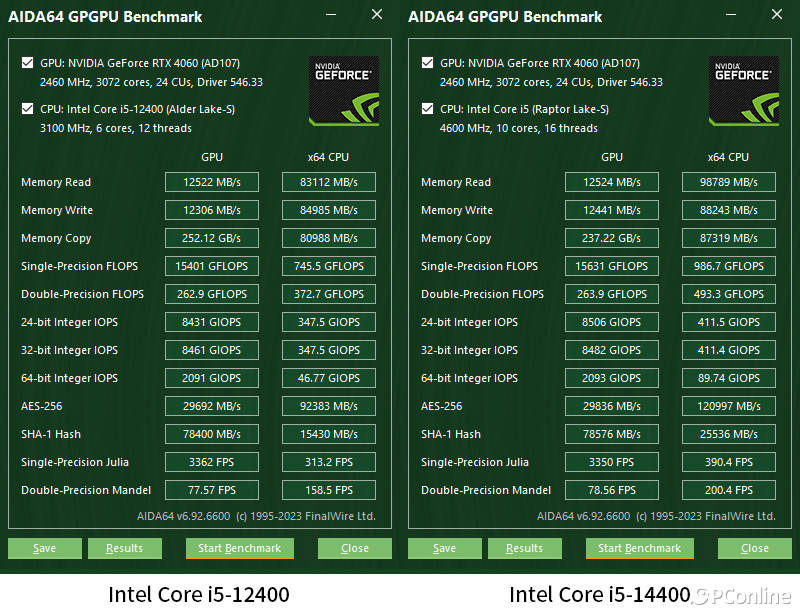Click 3362 FPS Julia GPU result
This screenshot has width=800, height=613.
pyautogui.click(x=212, y=462)
